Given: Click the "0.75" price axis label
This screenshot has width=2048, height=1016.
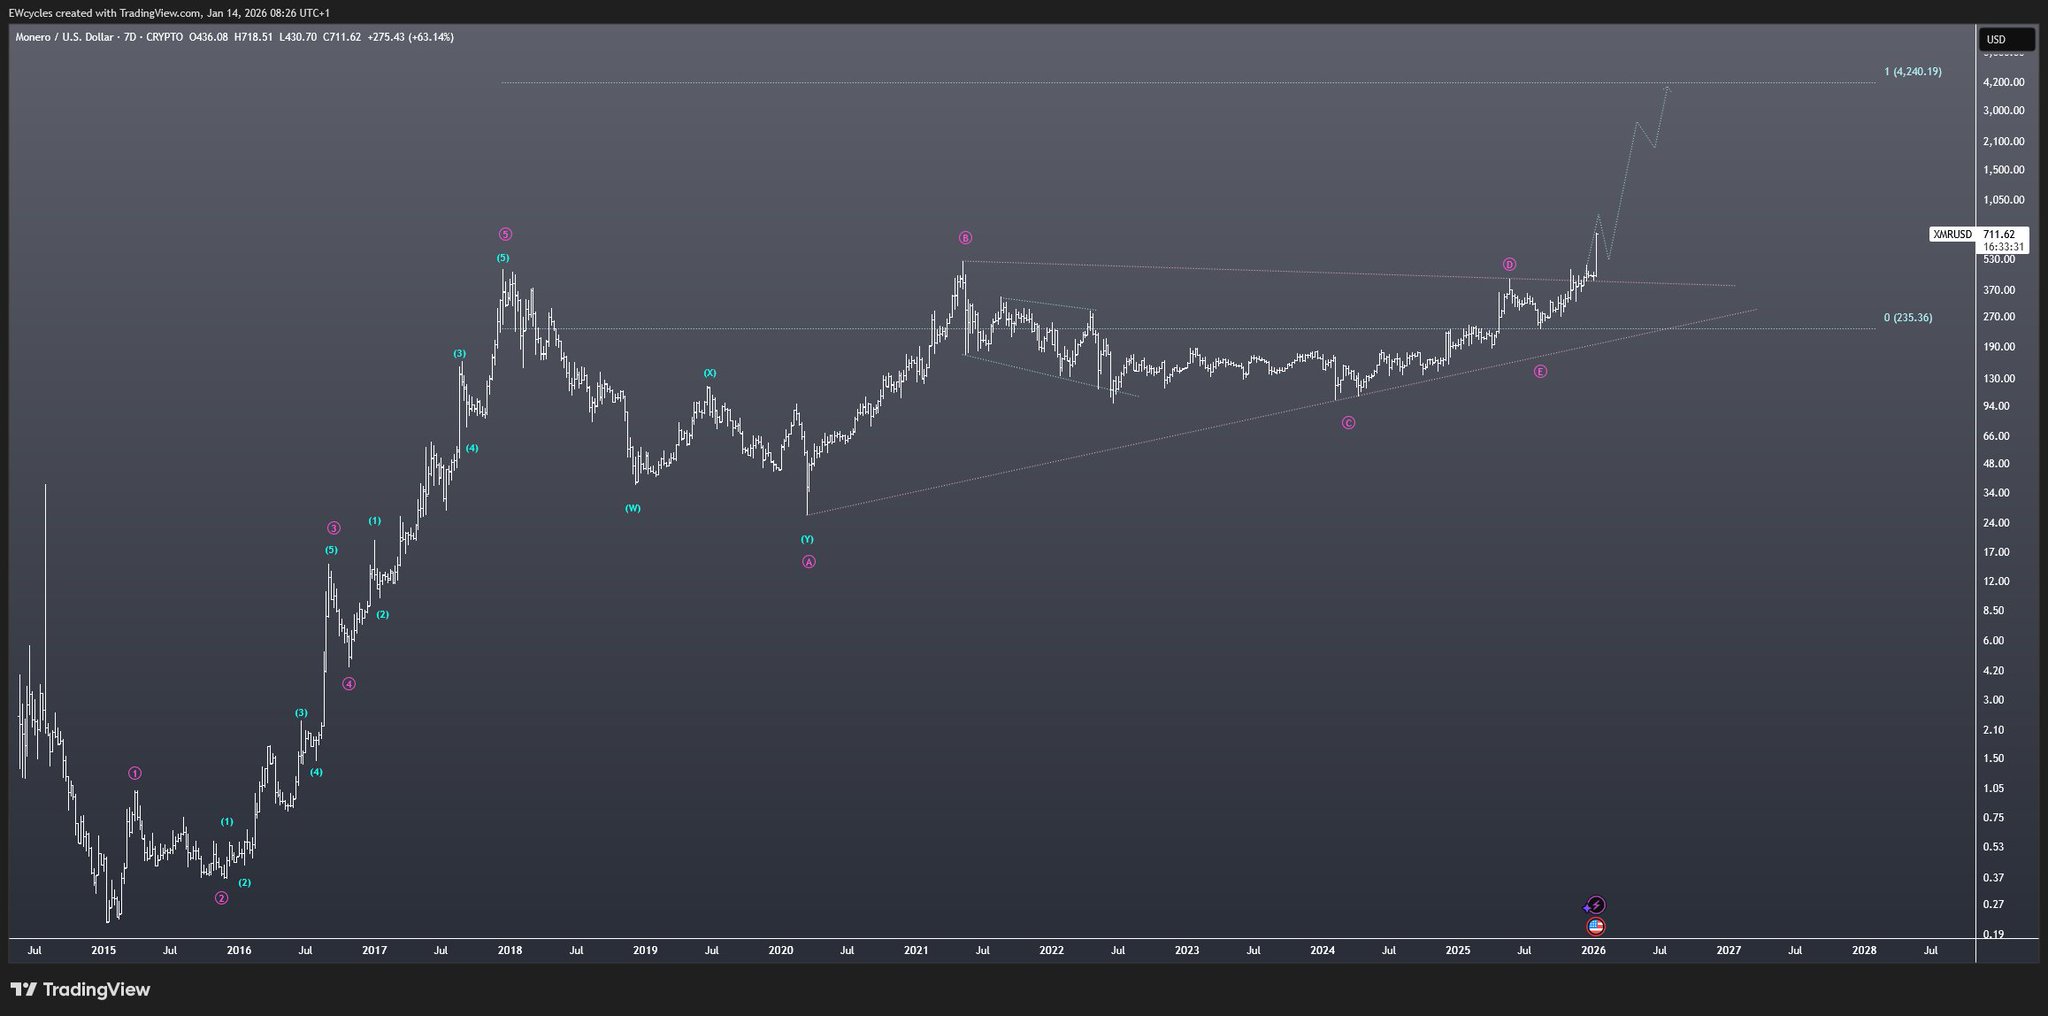Looking at the screenshot, I should (x=1995, y=818).
